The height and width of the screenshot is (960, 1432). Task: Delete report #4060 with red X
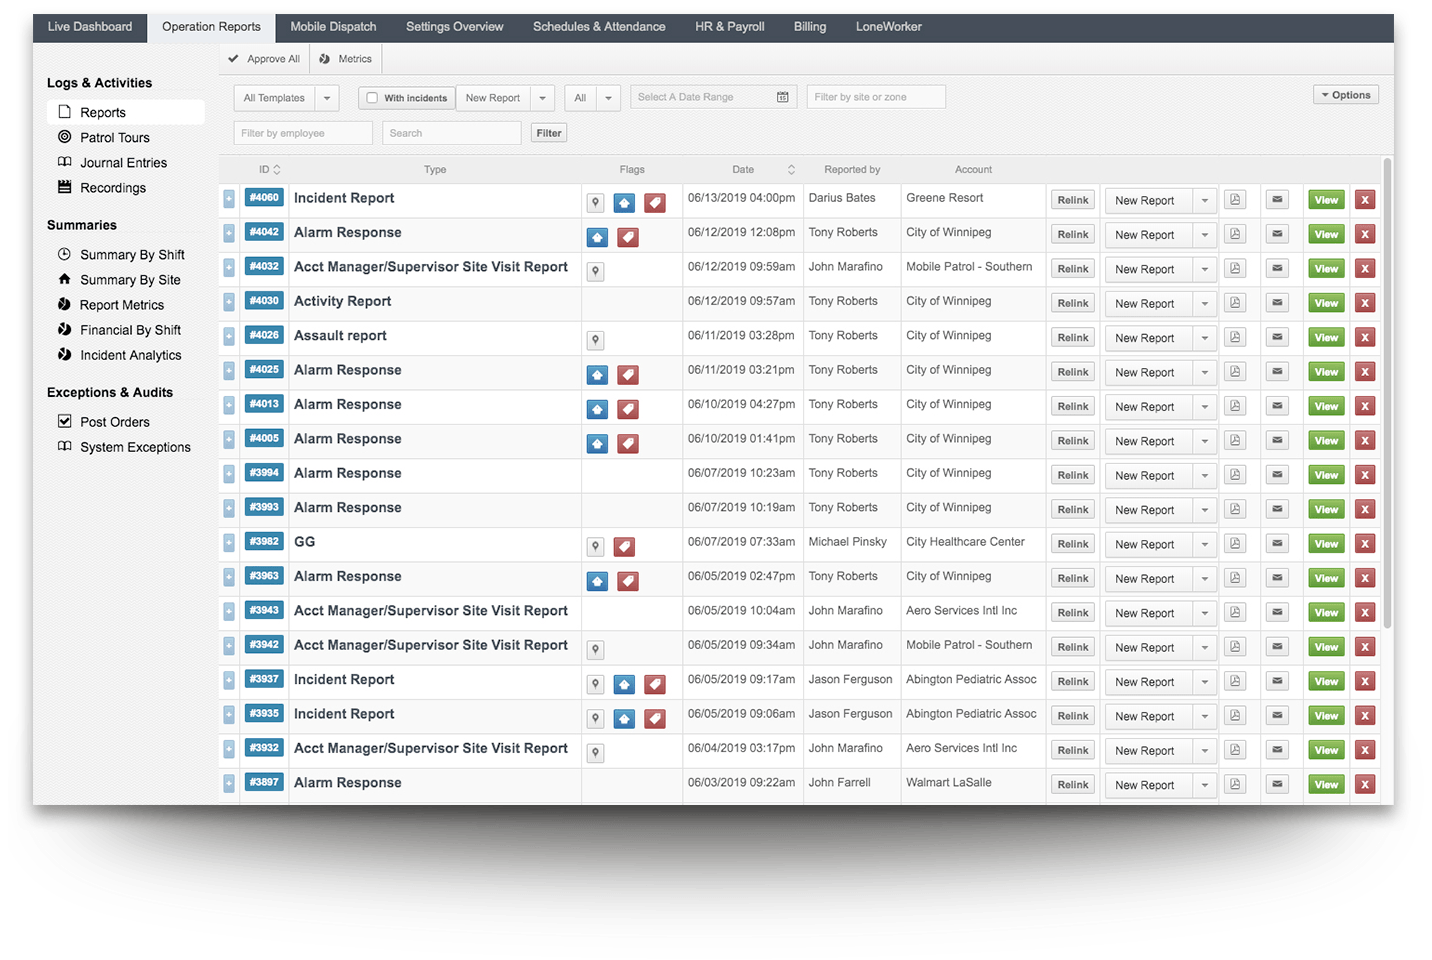point(1365,200)
